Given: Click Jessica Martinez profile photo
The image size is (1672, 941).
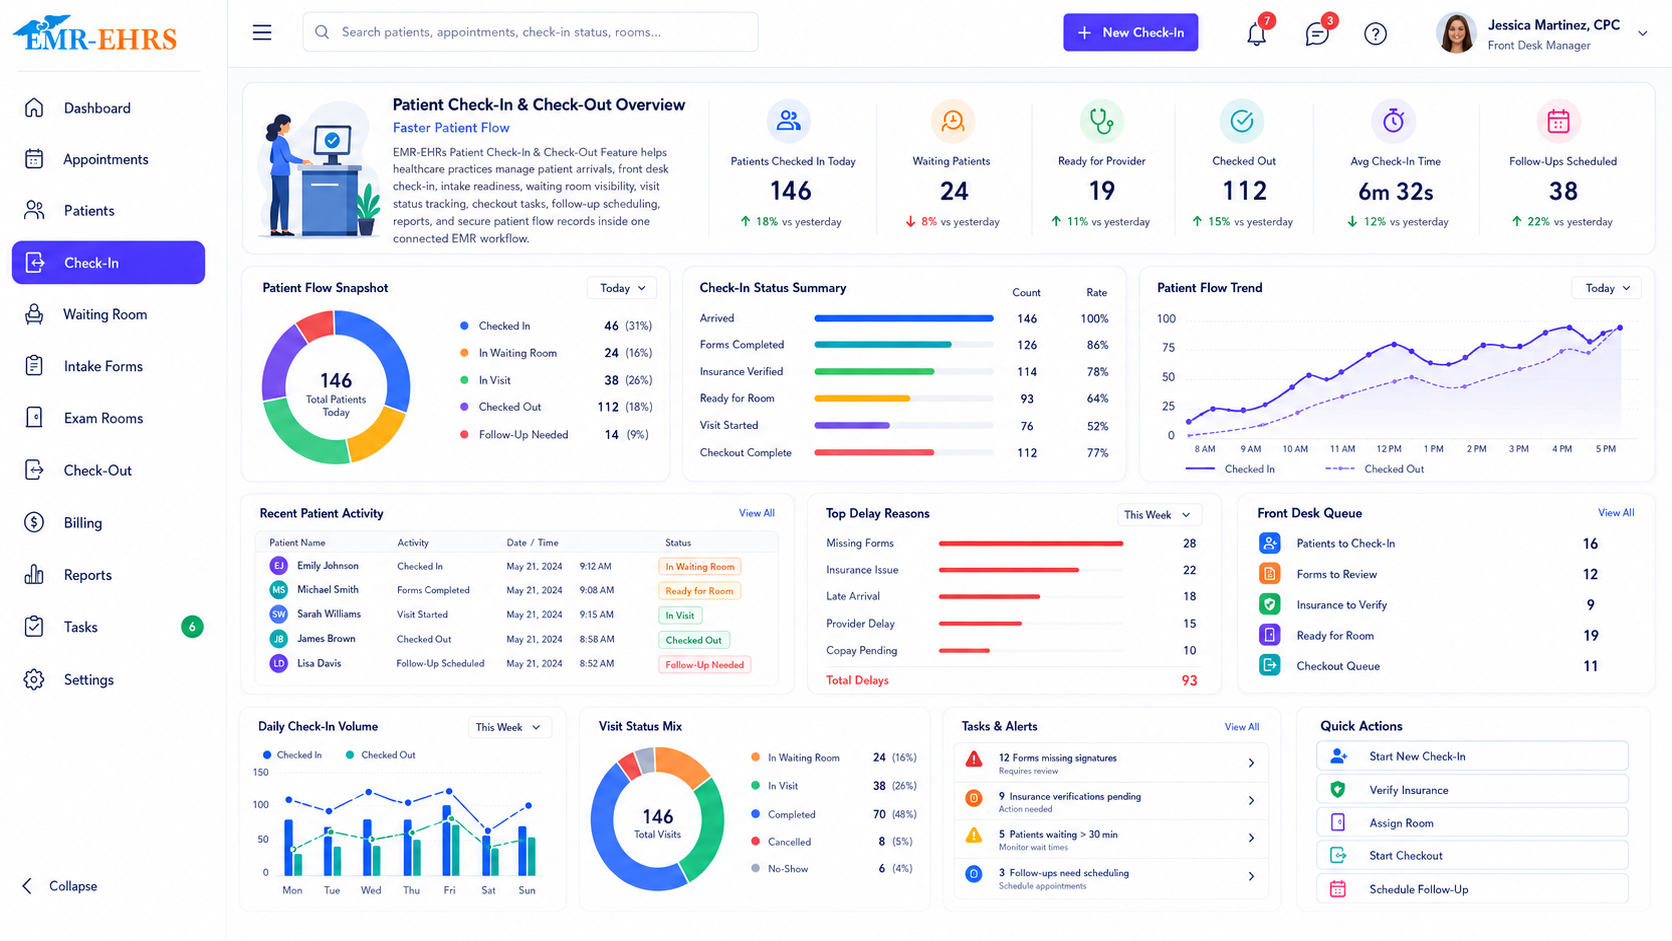Looking at the screenshot, I should tap(1456, 33).
